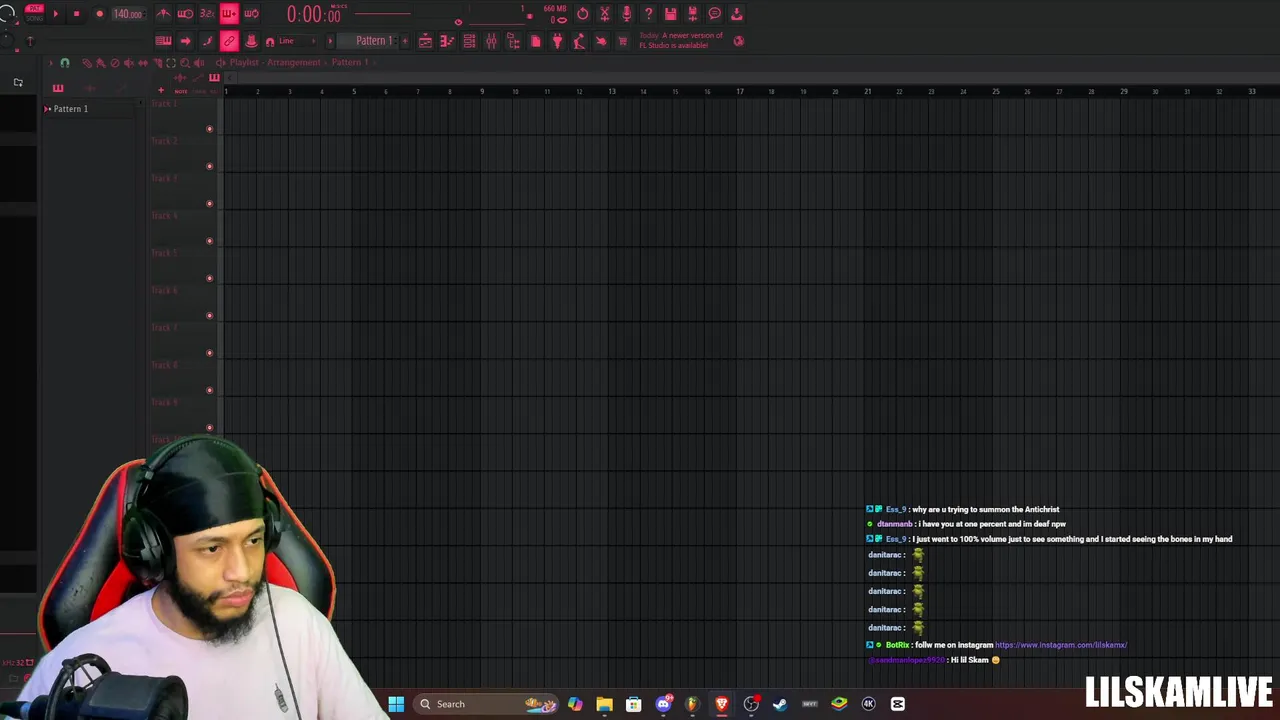This screenshot has height=720, width=1280.
Task: Click the stamp icon in the toolbar
Action: tap(251, 41)
